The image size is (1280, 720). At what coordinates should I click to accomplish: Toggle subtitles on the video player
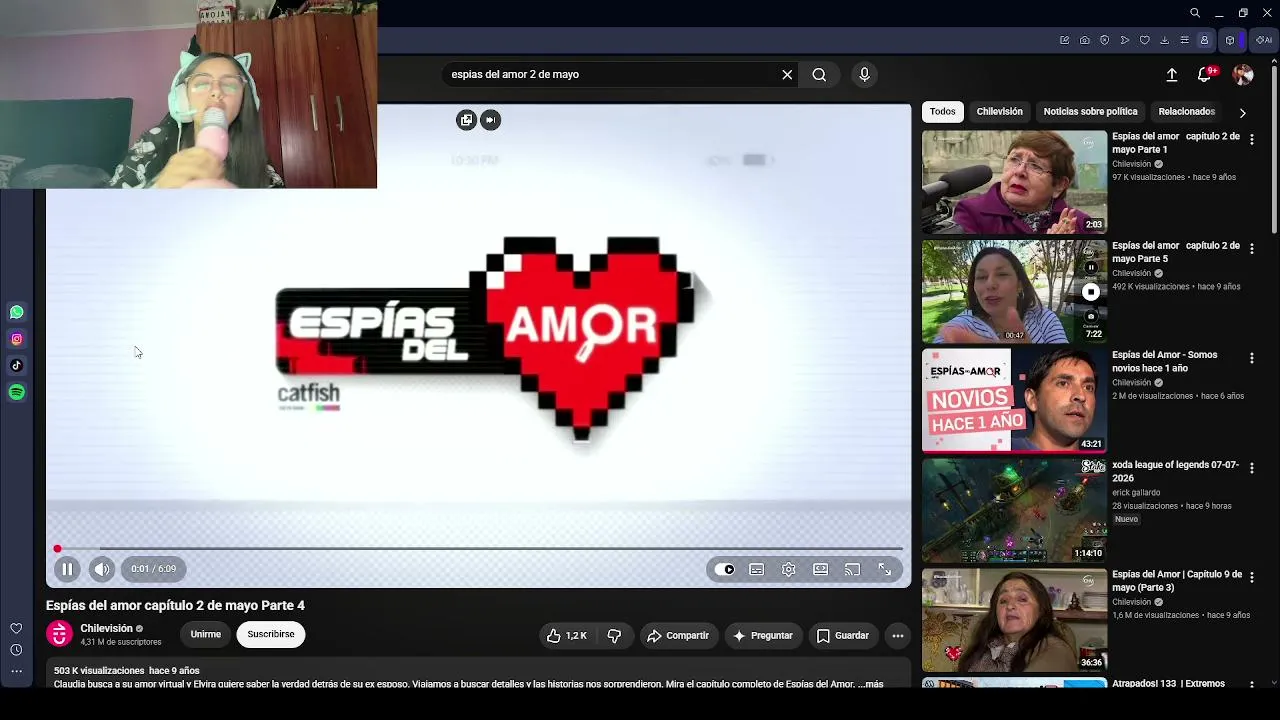[757, 569]
